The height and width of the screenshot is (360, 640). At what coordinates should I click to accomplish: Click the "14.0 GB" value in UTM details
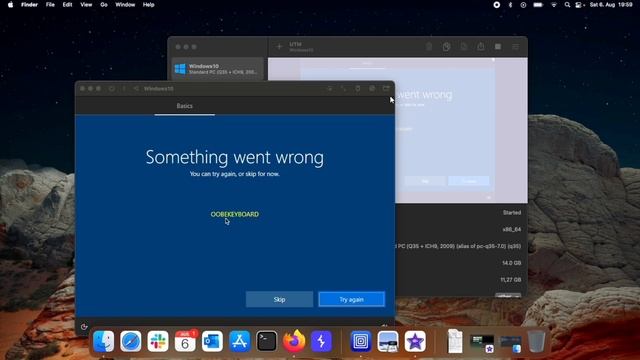tap(511, 263)
